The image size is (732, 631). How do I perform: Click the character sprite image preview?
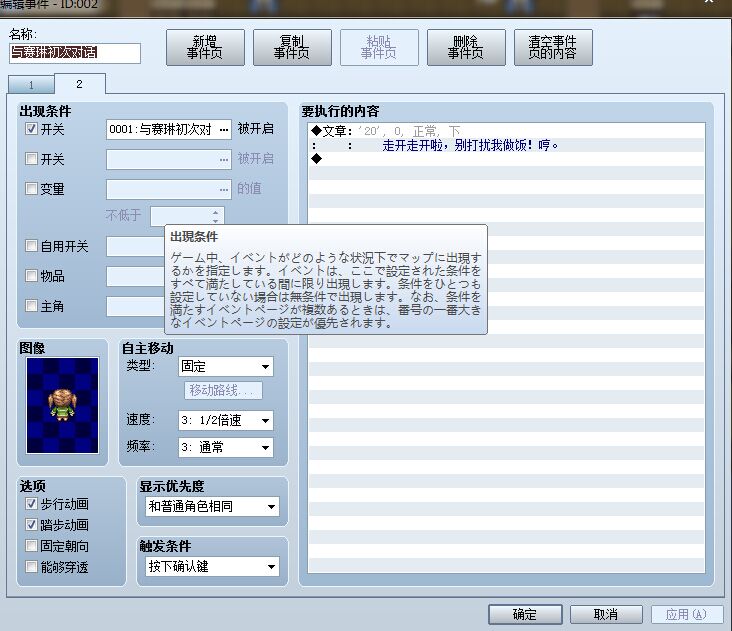[63, 406]
